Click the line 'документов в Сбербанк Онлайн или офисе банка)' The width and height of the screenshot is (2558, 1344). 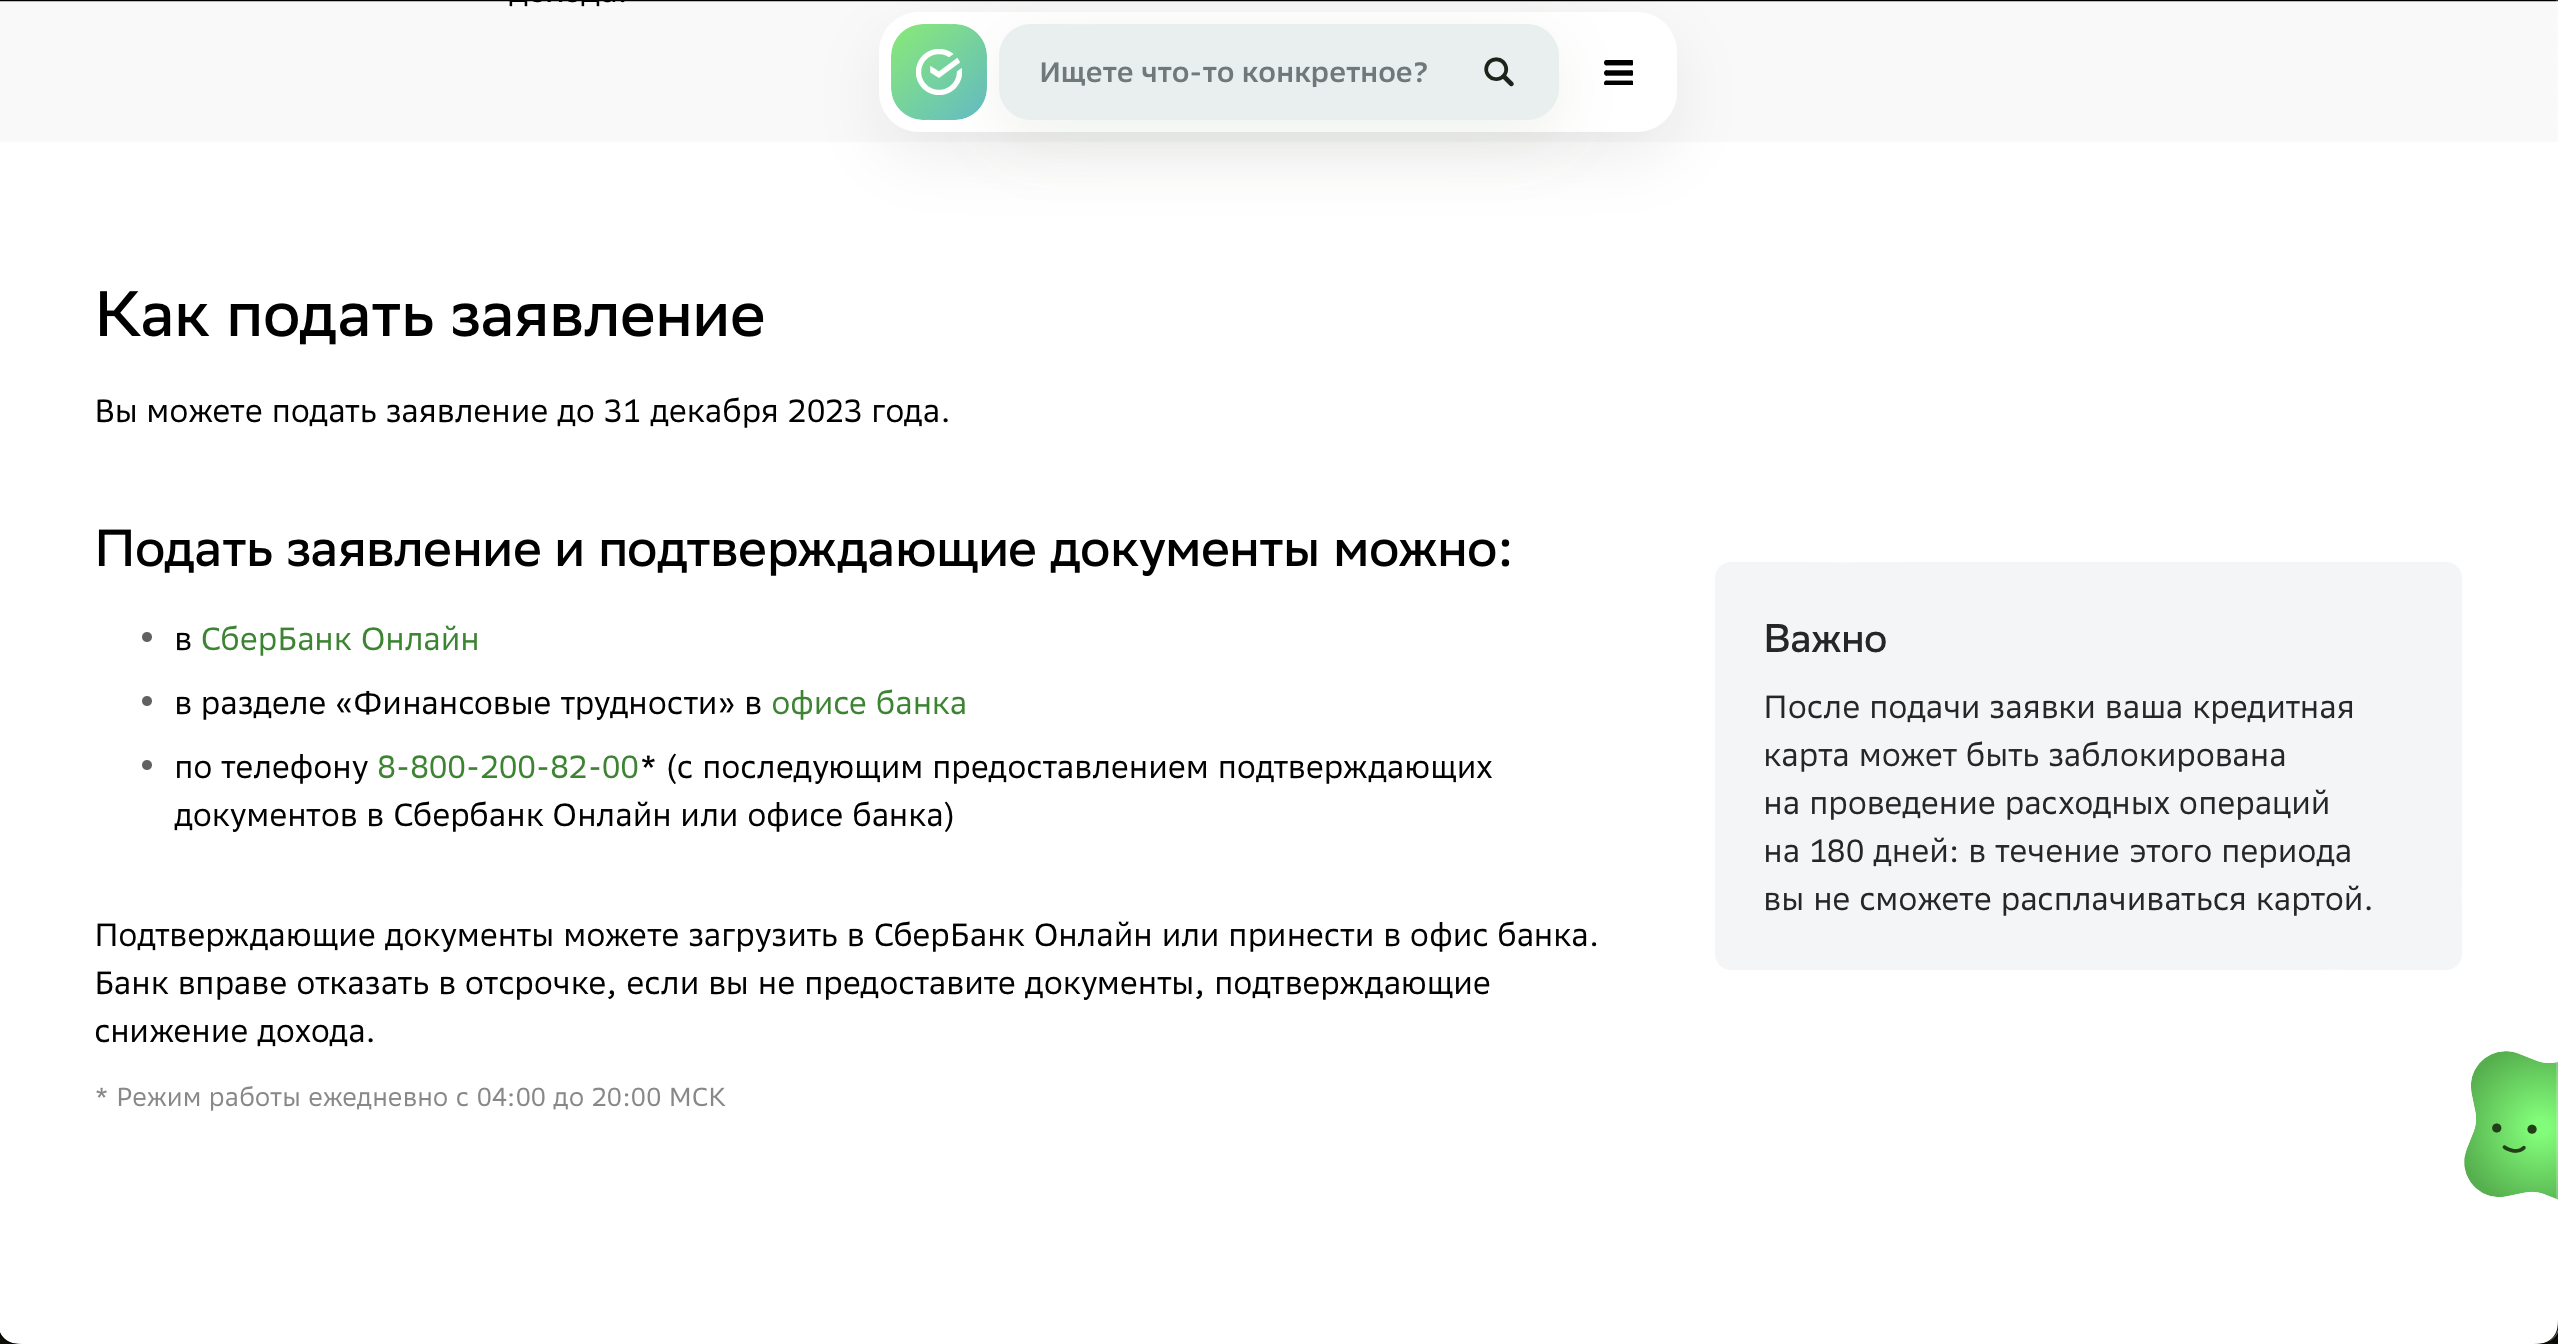[x=563, y=815]
